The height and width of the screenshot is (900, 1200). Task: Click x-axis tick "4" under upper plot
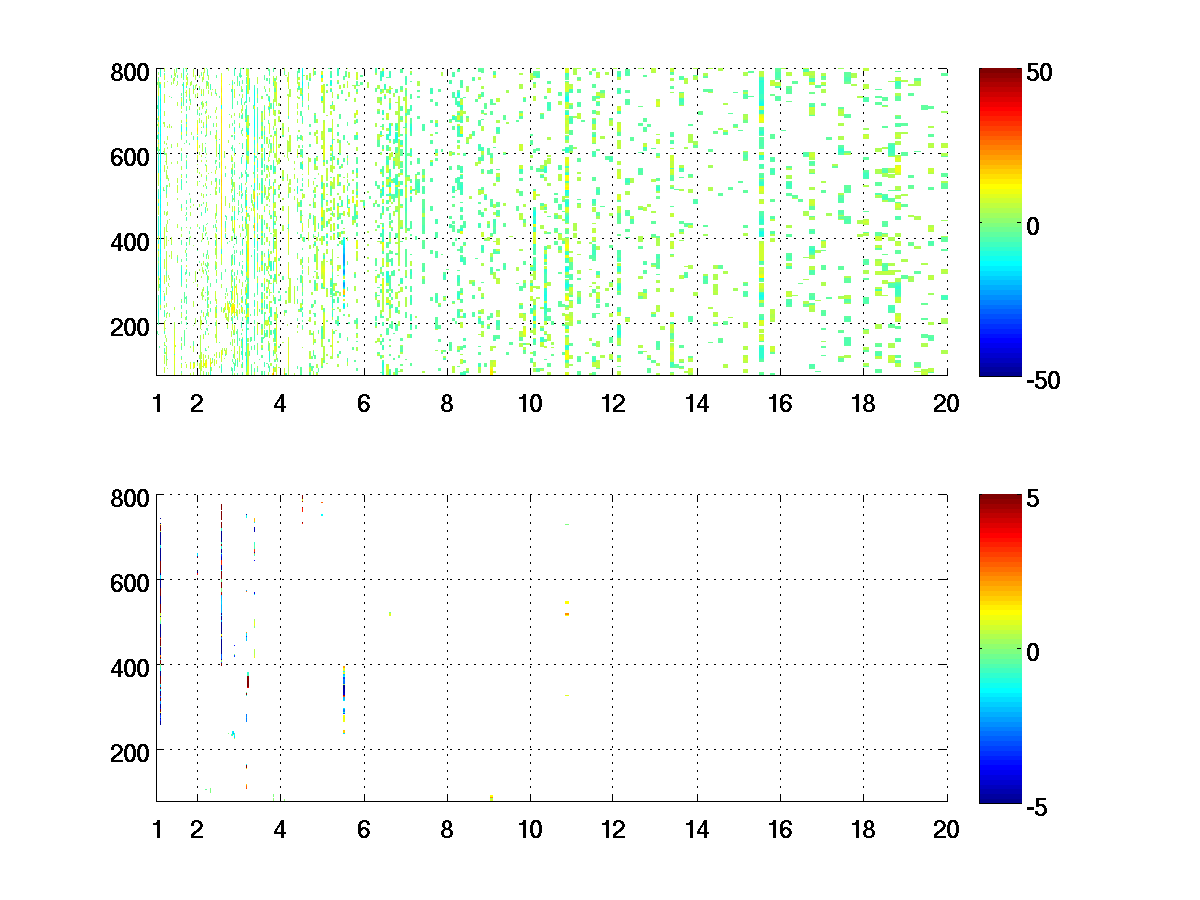(x=280, y=404)
